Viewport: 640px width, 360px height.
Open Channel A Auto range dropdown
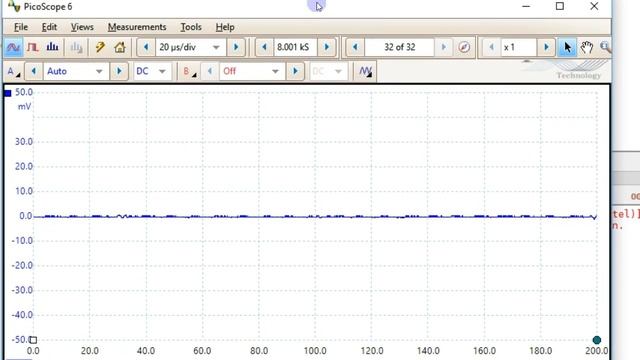(76, 71)
